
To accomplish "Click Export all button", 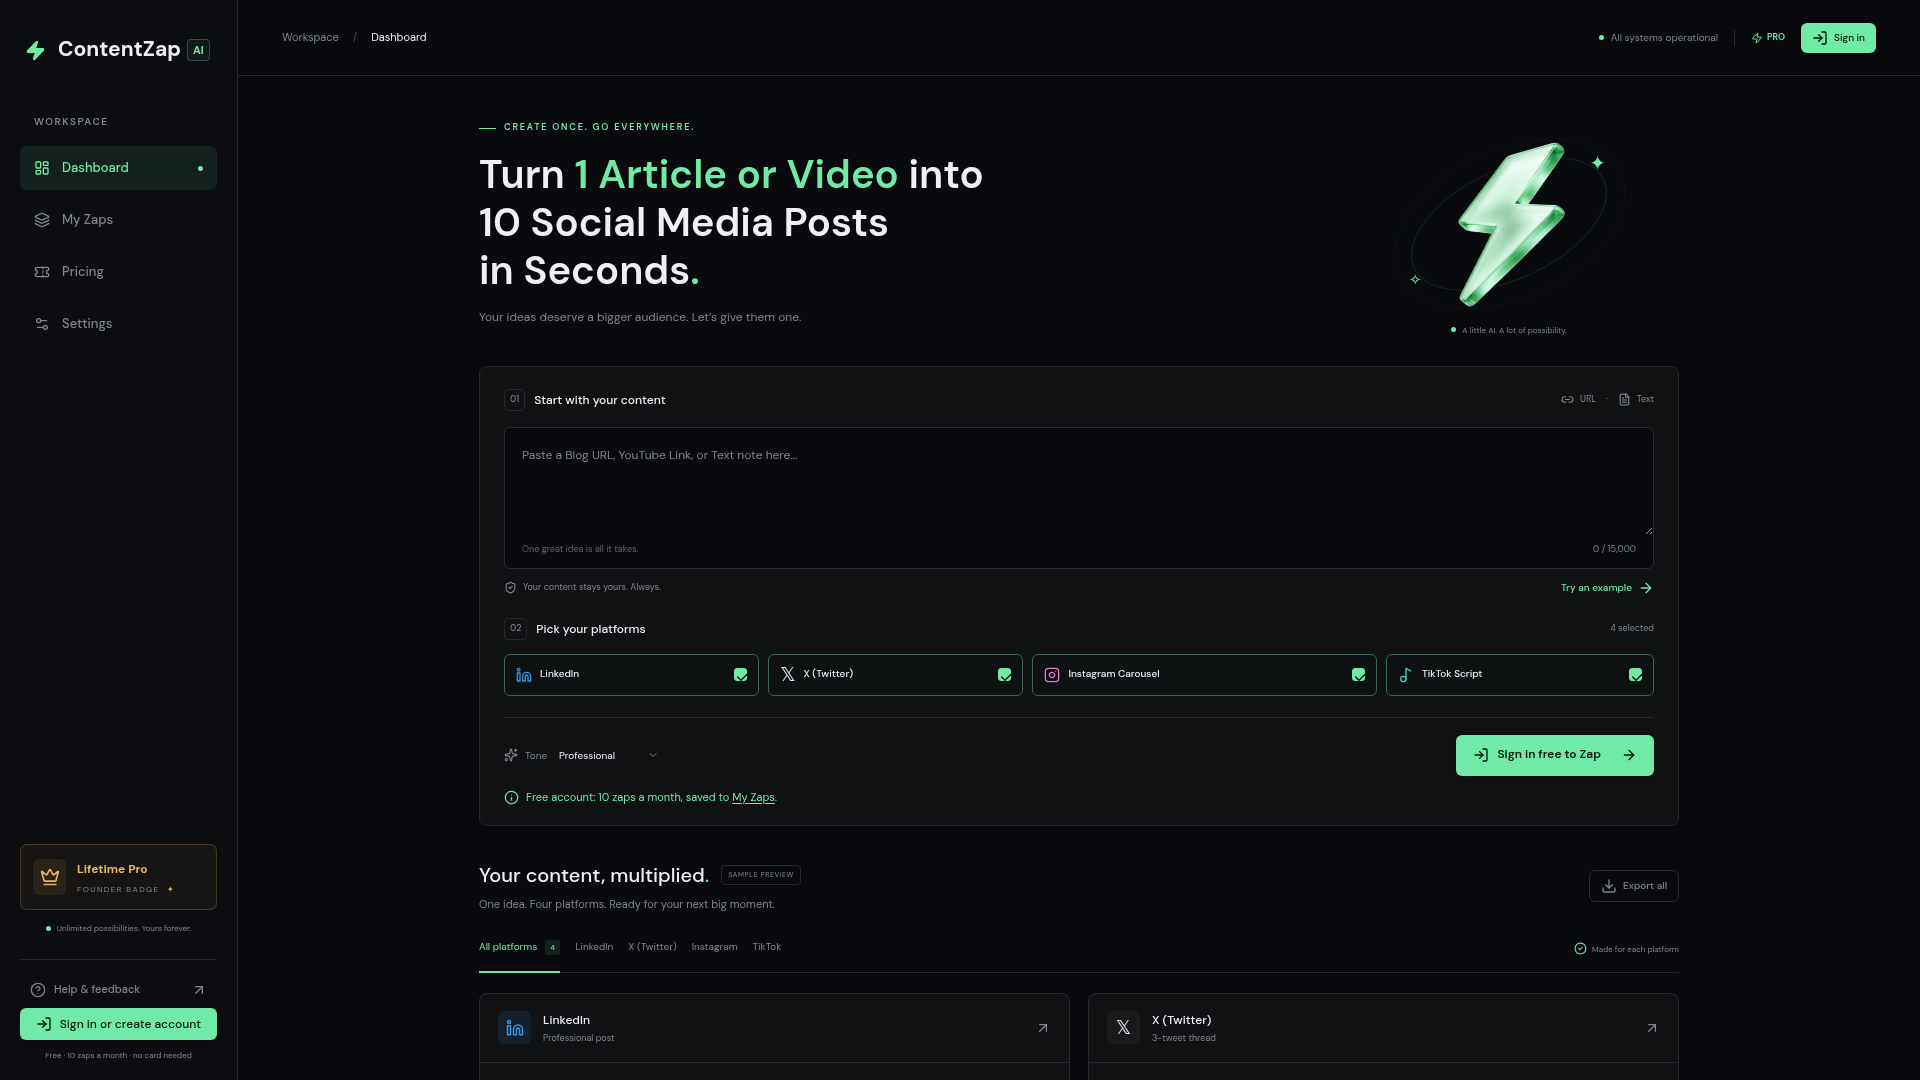I will click(x=1633, y=886).
